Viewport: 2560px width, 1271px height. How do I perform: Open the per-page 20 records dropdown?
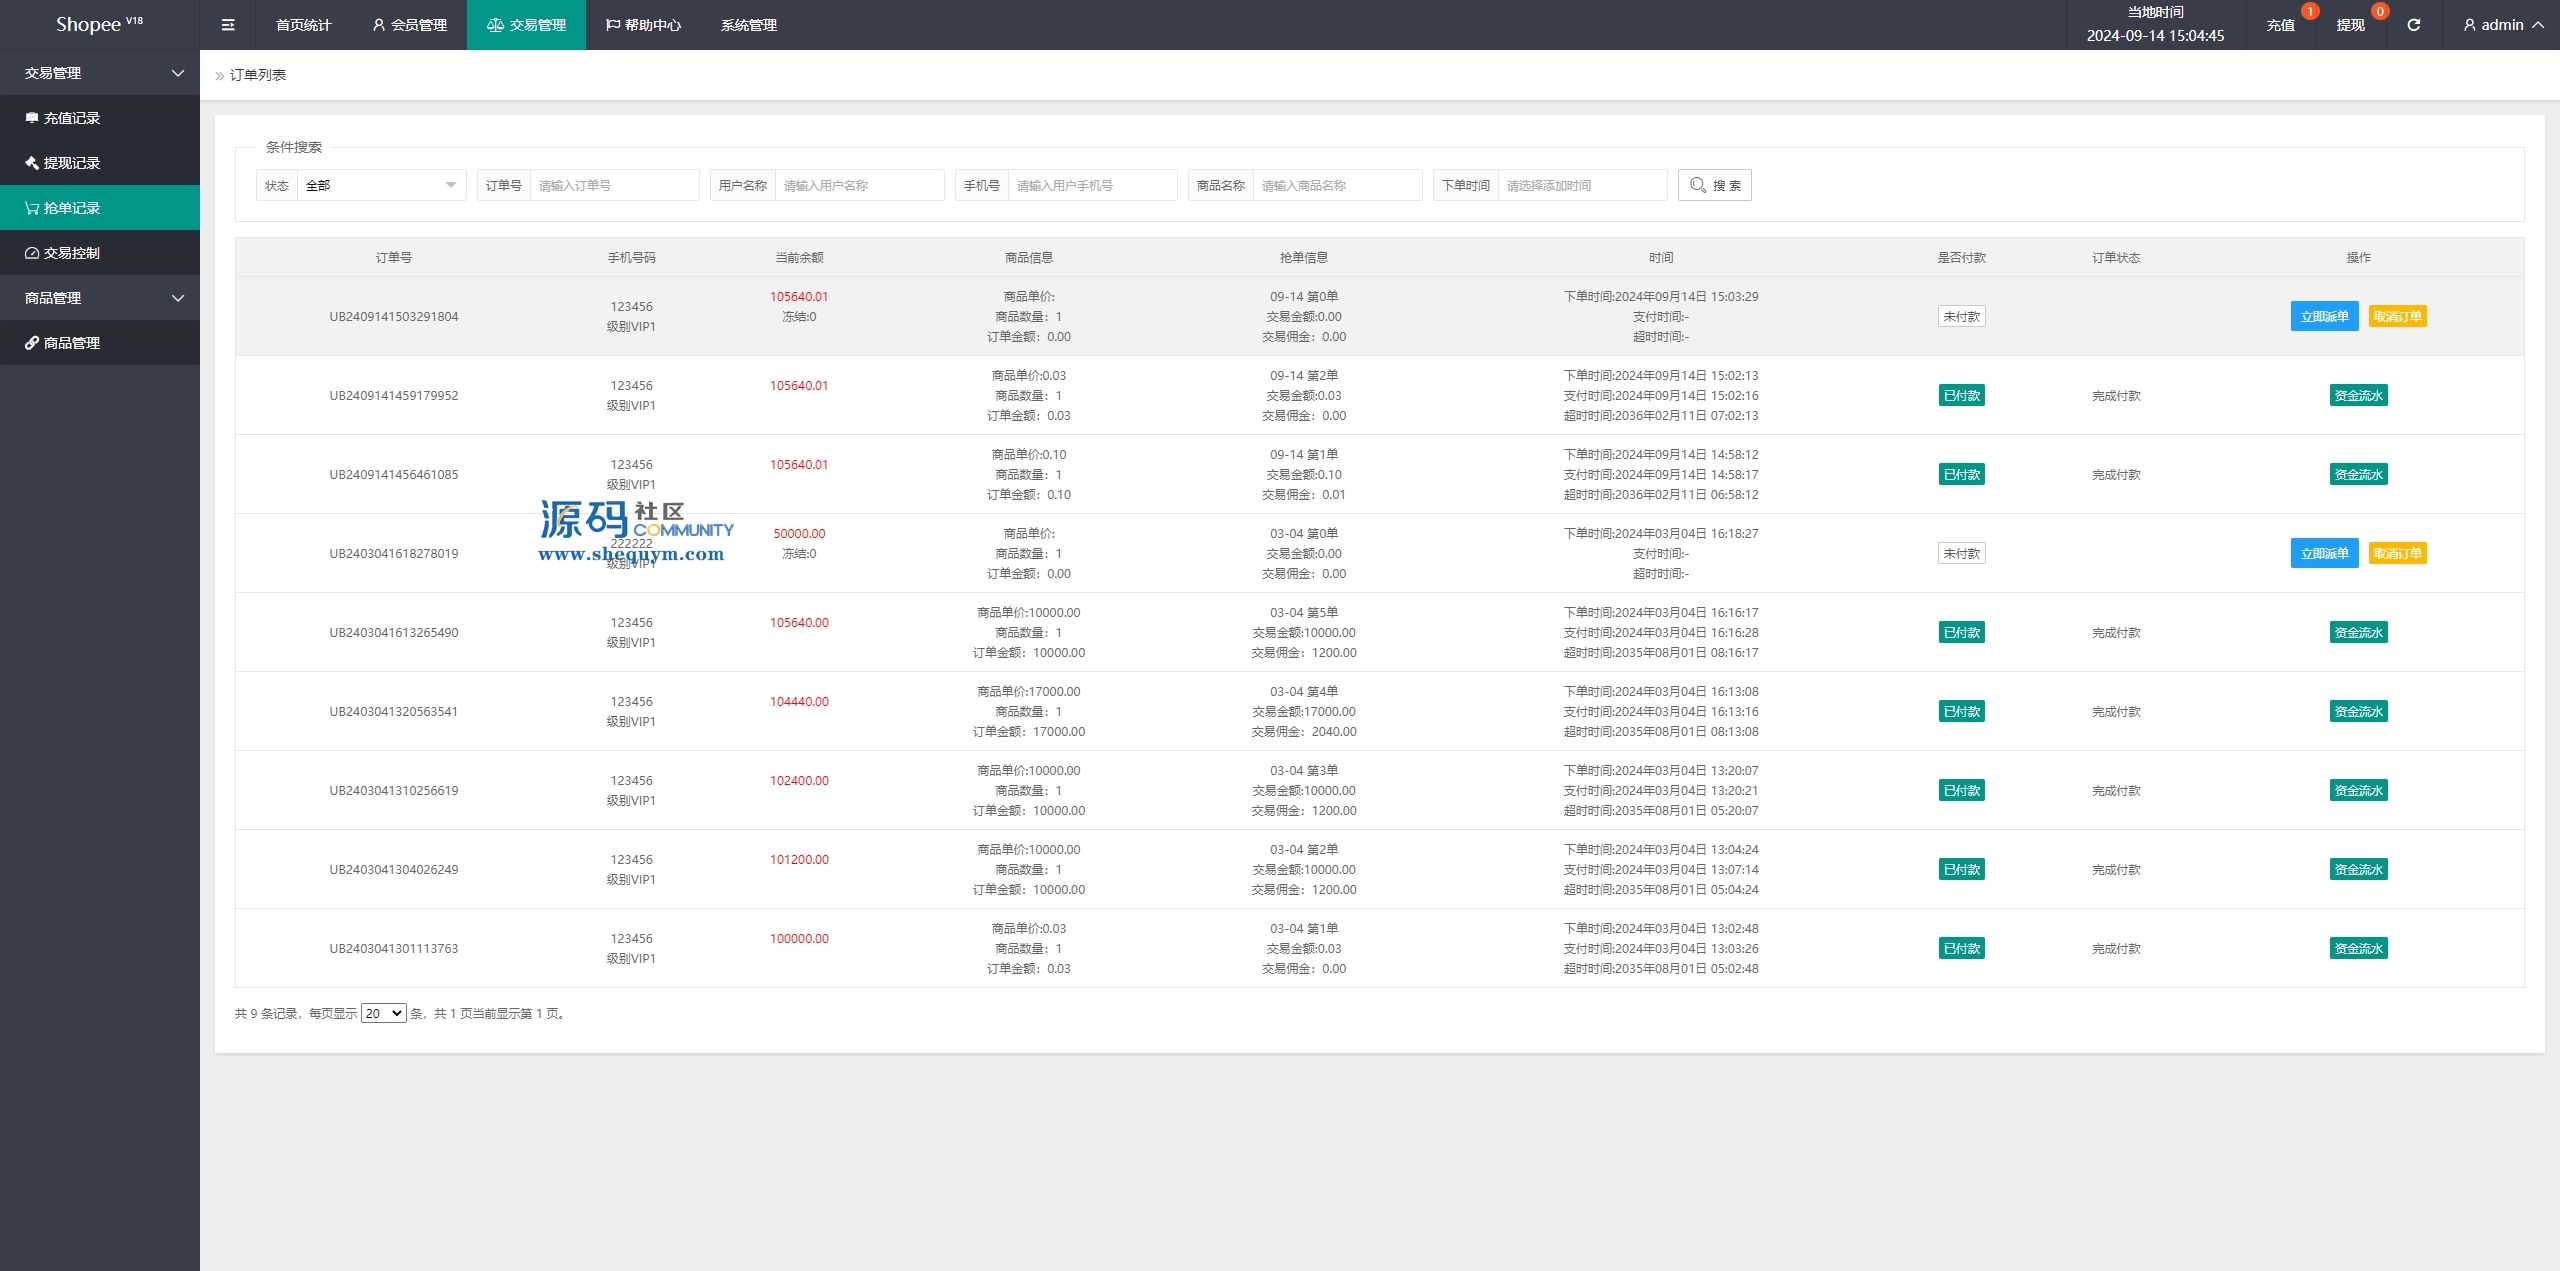pyautogui.click(x=383, y=1013)
